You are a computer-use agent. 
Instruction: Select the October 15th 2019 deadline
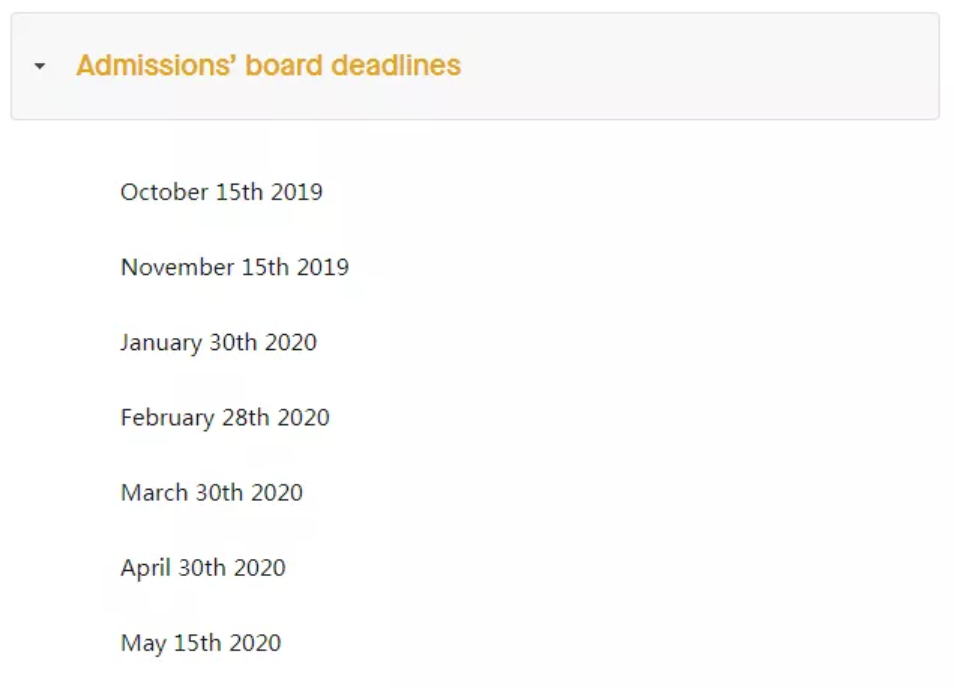tap(221, 192)
